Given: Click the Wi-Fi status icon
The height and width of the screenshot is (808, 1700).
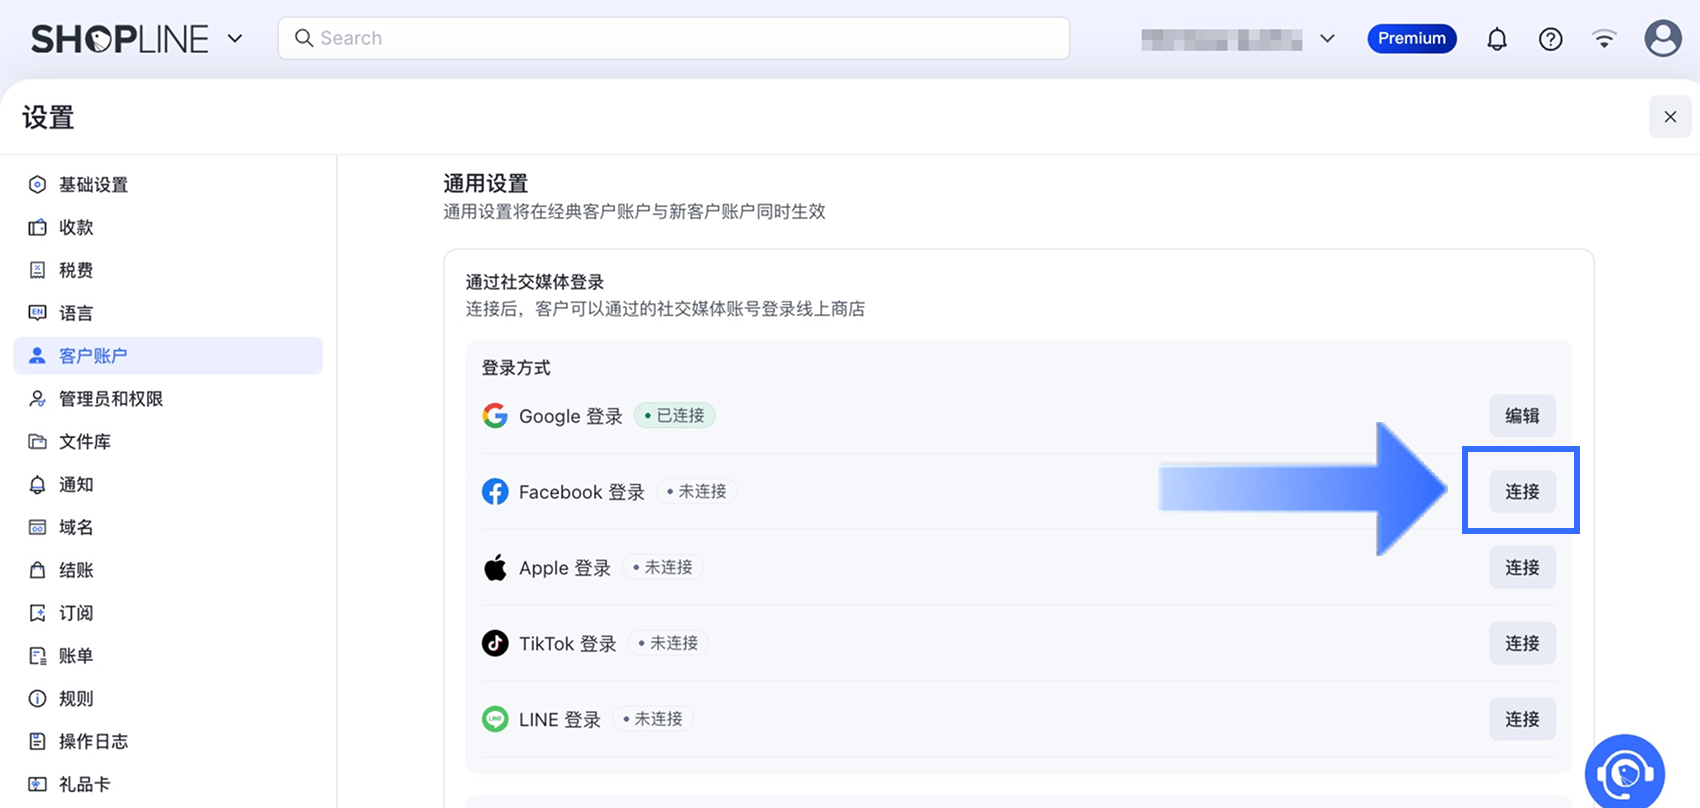Looking at the screenshot, I should (1604, 39).
